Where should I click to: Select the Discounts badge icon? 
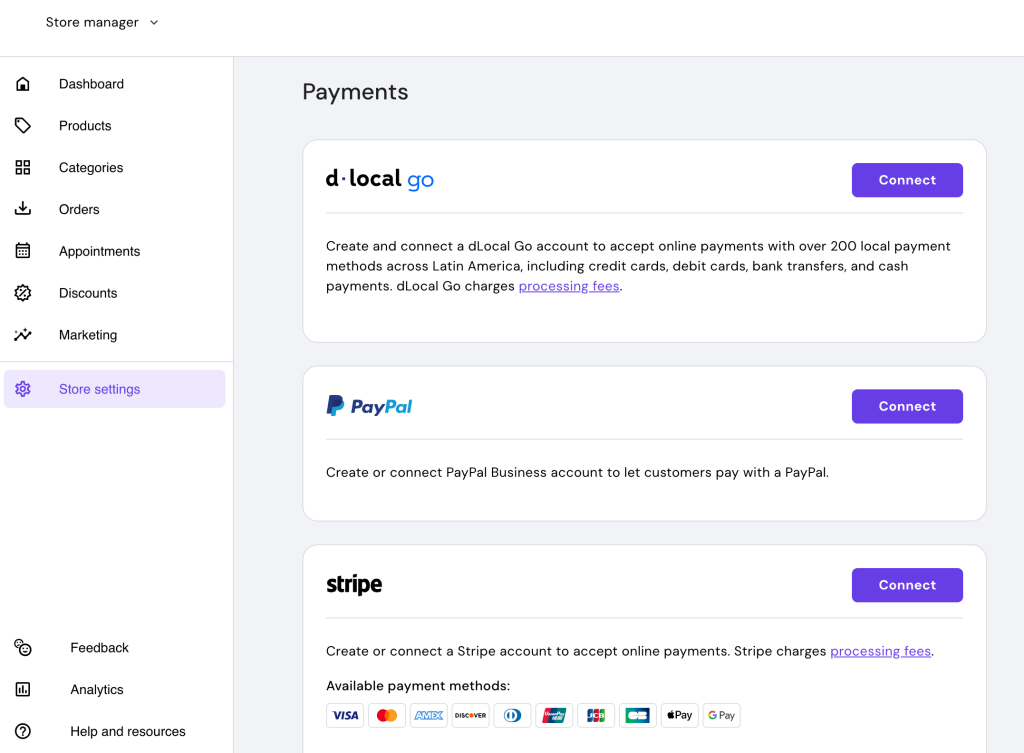tap(22, 293)
